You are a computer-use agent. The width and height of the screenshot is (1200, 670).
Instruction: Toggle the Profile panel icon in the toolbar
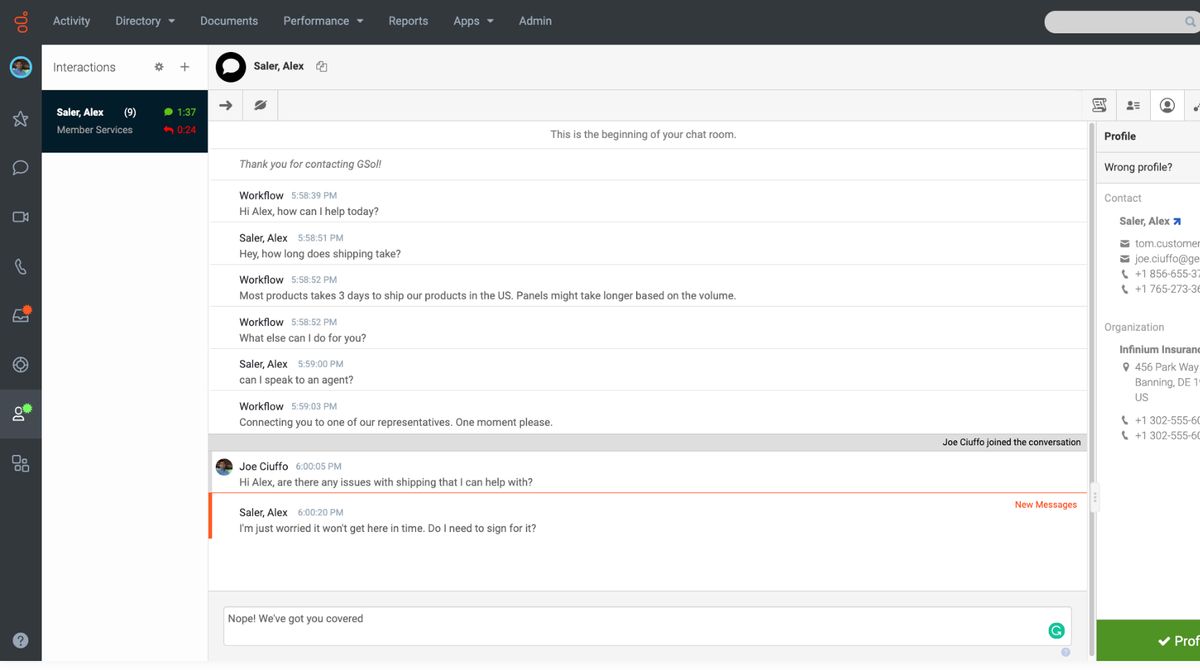click(x=1167, y=105)
